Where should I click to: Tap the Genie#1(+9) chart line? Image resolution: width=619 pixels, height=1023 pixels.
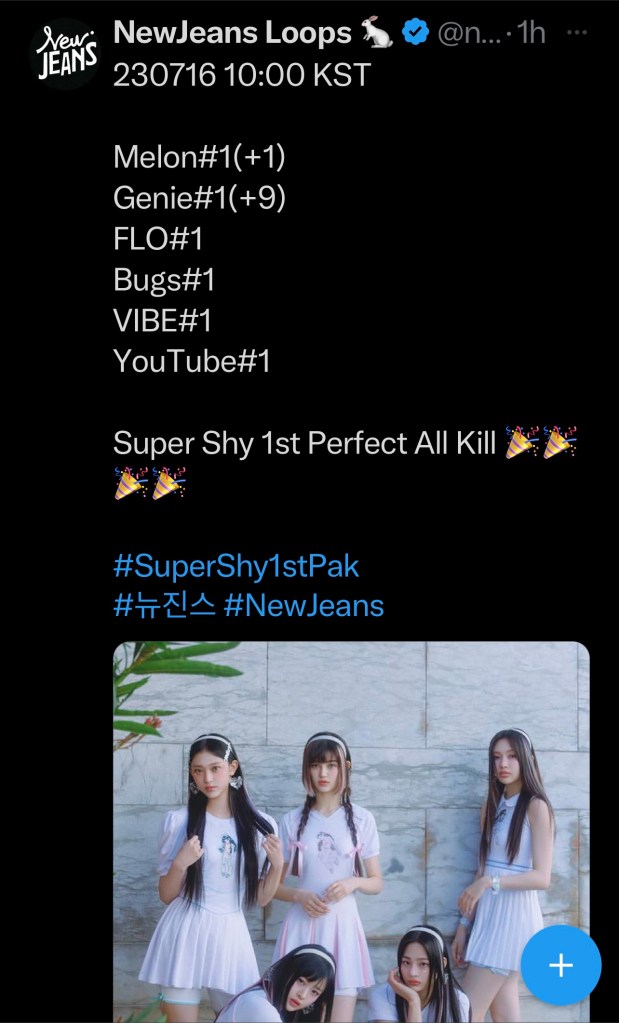coord(200,198)
